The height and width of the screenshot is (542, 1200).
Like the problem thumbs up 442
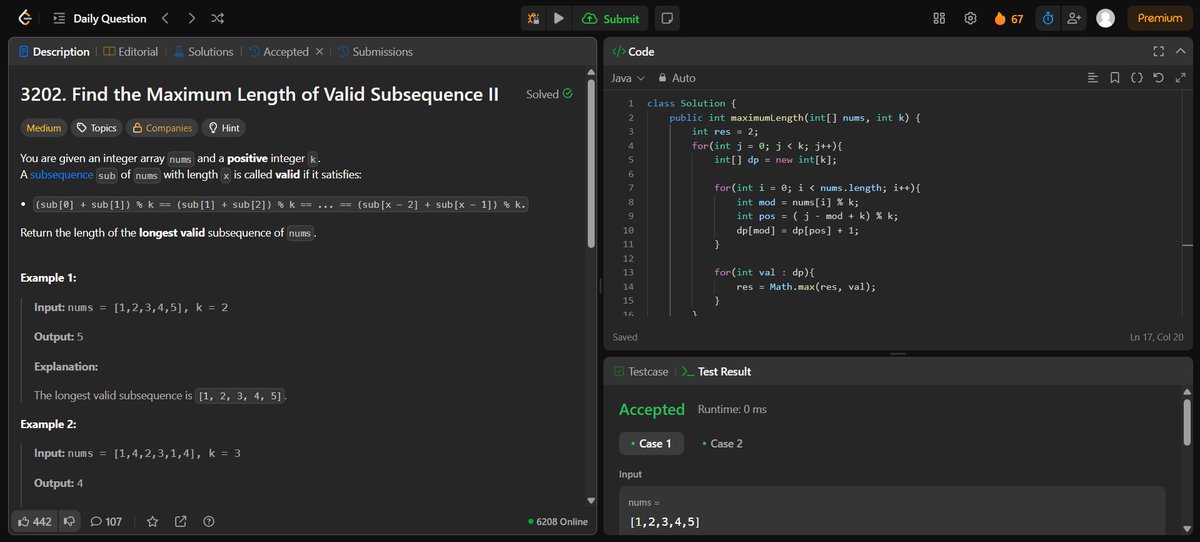[x=34, y=521]
